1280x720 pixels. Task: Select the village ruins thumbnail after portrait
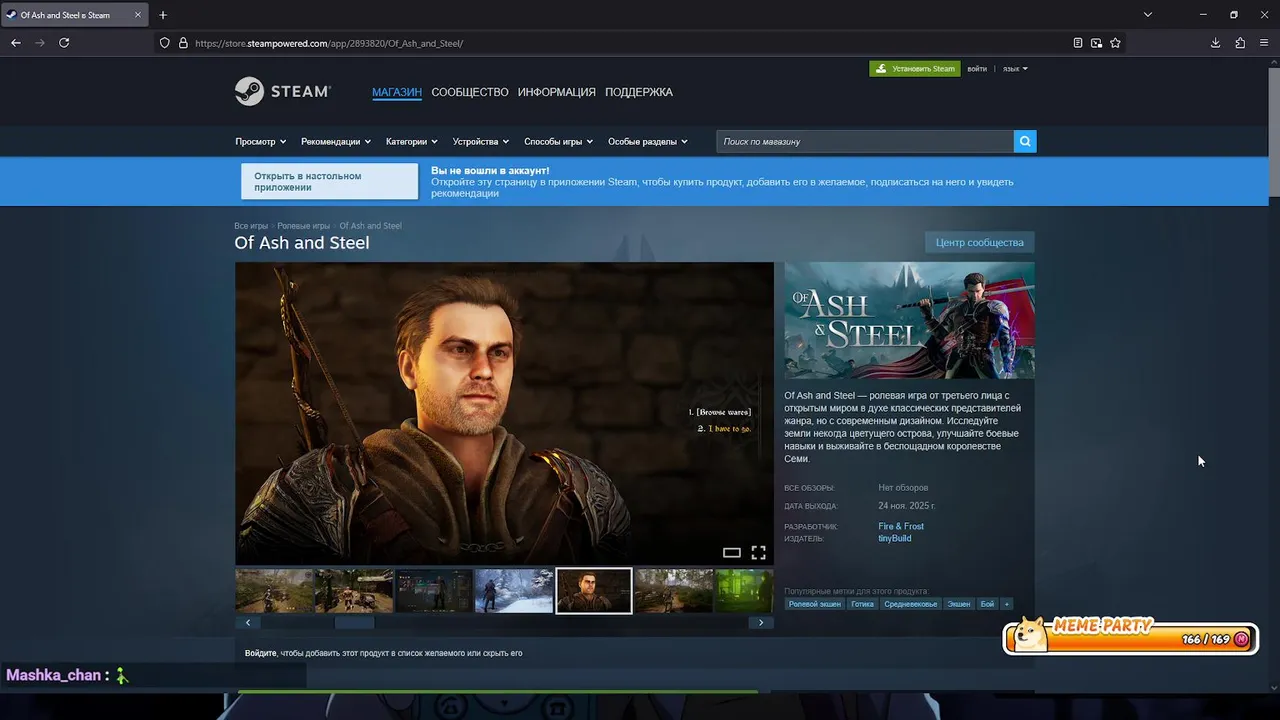(x=674, y=591)
